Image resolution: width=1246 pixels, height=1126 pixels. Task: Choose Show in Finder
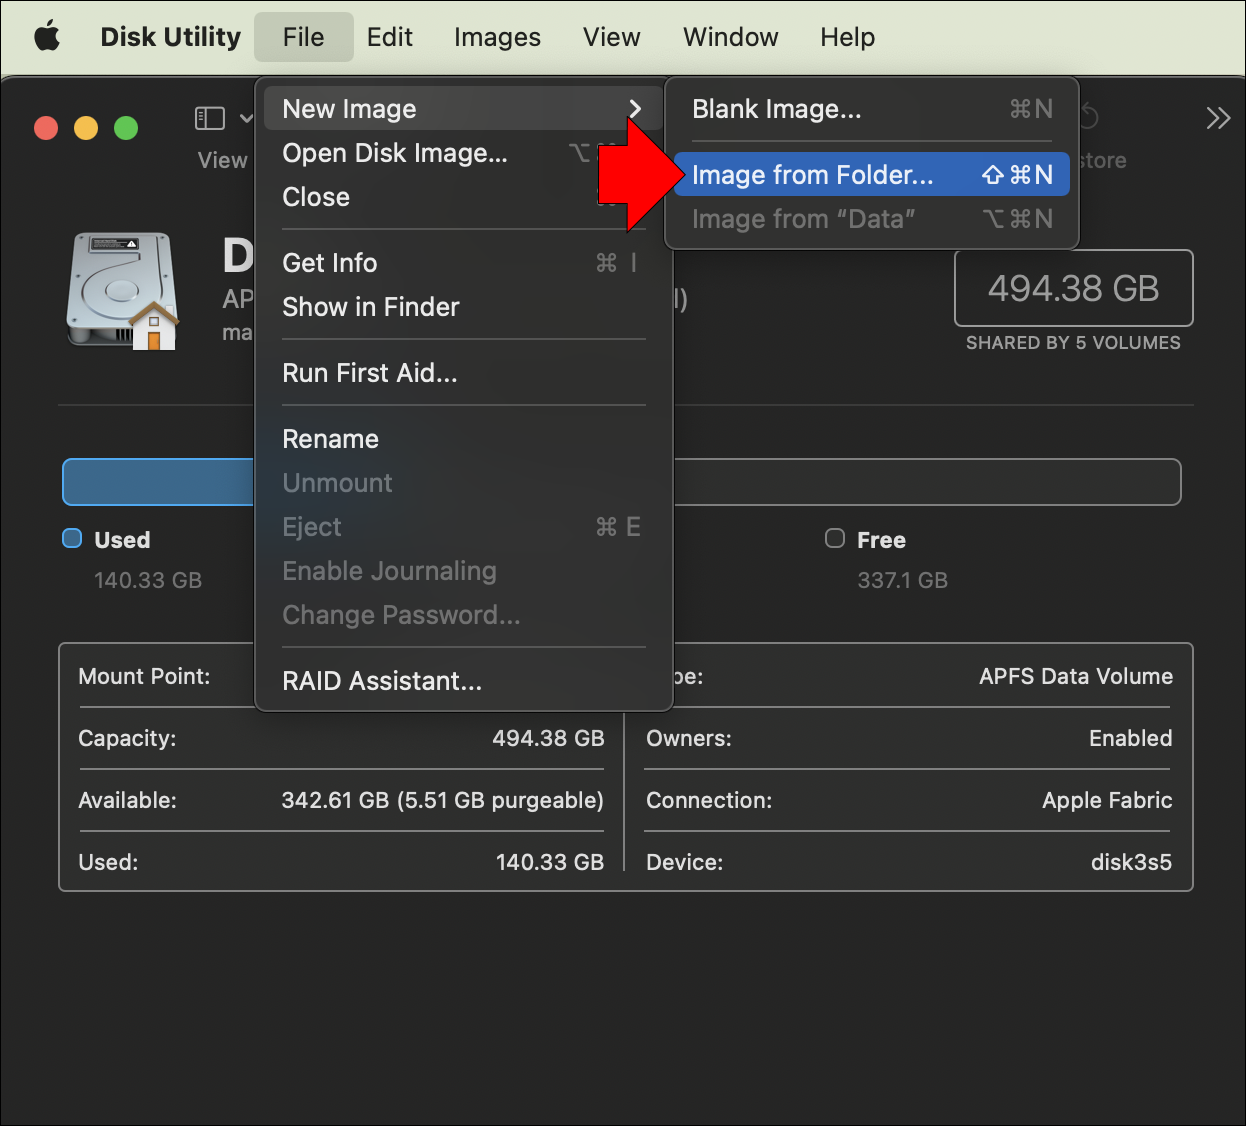pos(371,307)
